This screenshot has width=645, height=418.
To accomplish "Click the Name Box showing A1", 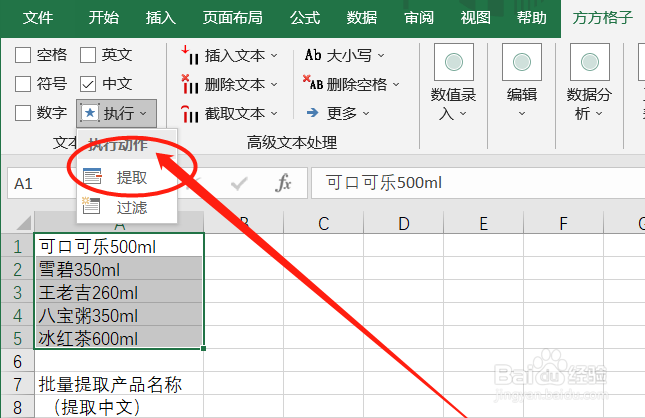I will [x=41, y=183].
